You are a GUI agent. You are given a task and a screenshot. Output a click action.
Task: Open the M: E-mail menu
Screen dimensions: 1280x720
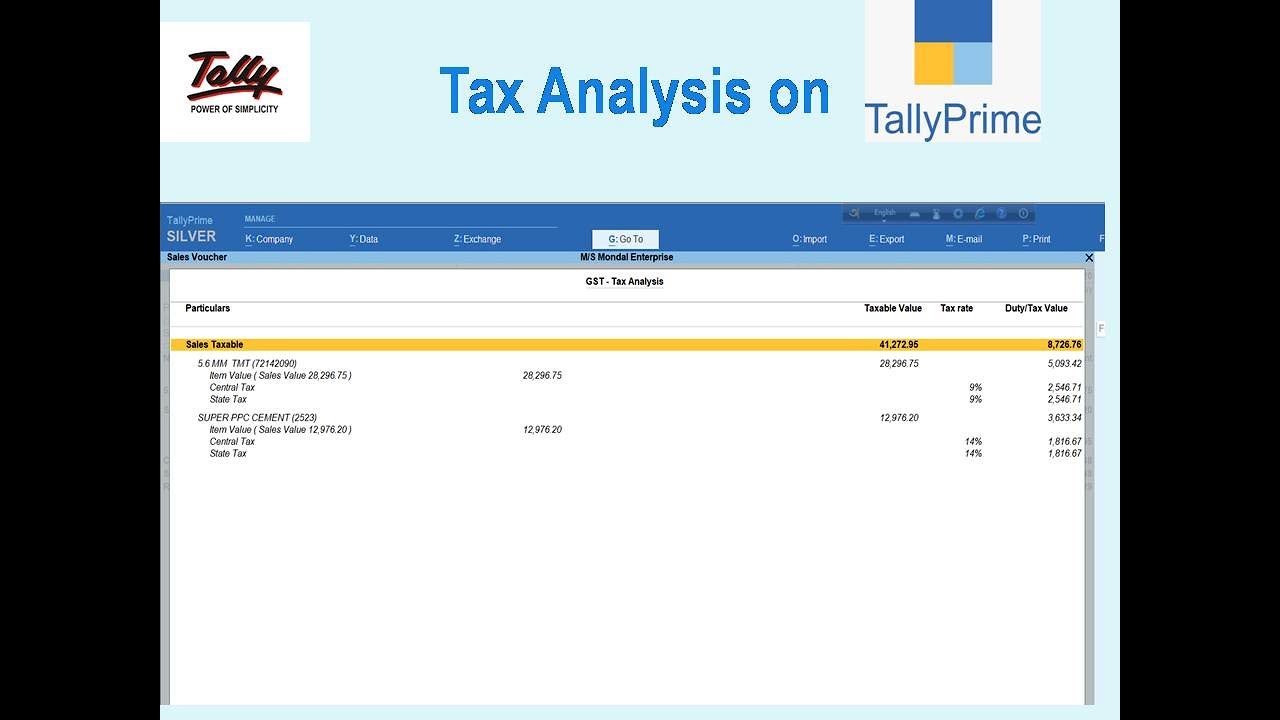click(x=964, y=239)
